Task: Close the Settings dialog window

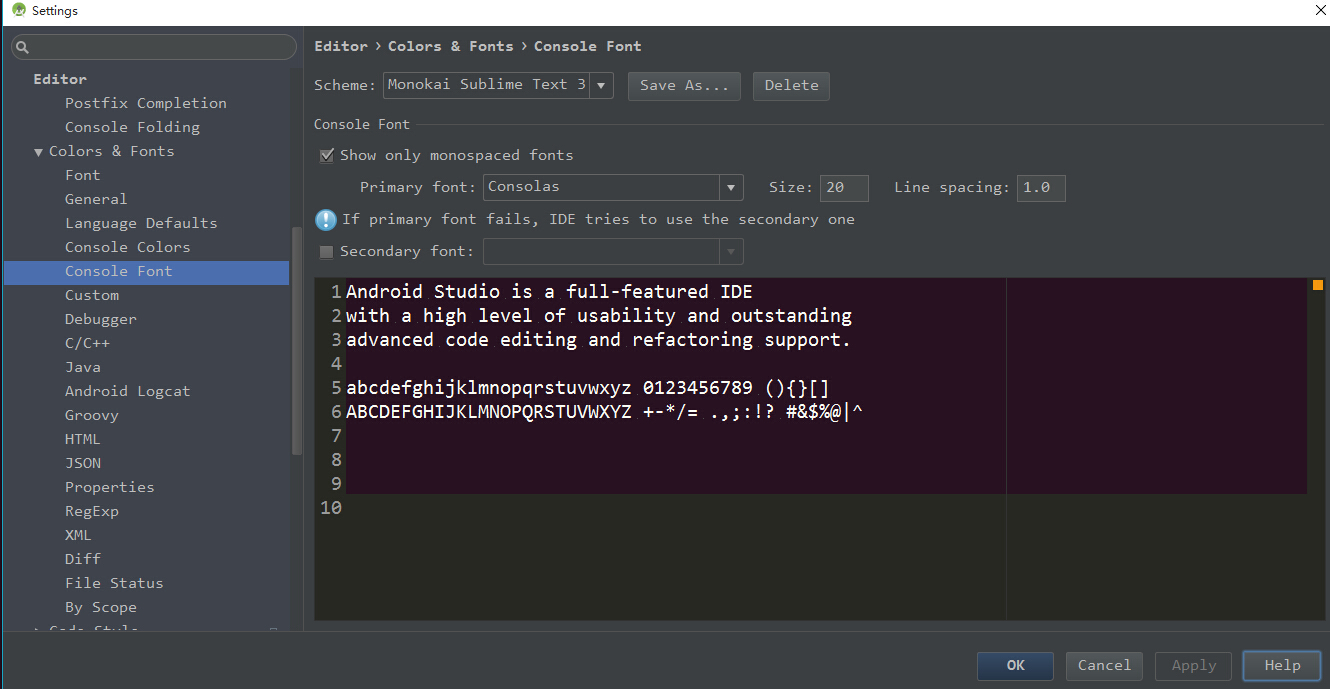Action: pyautogui.click(x=1320, y=11)
